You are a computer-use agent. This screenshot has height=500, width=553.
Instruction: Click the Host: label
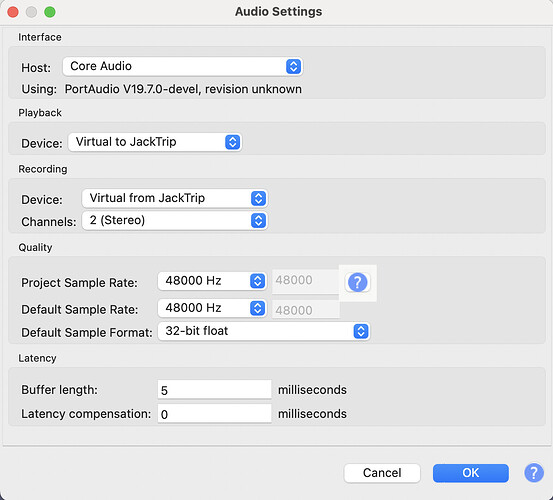(36, 68)
